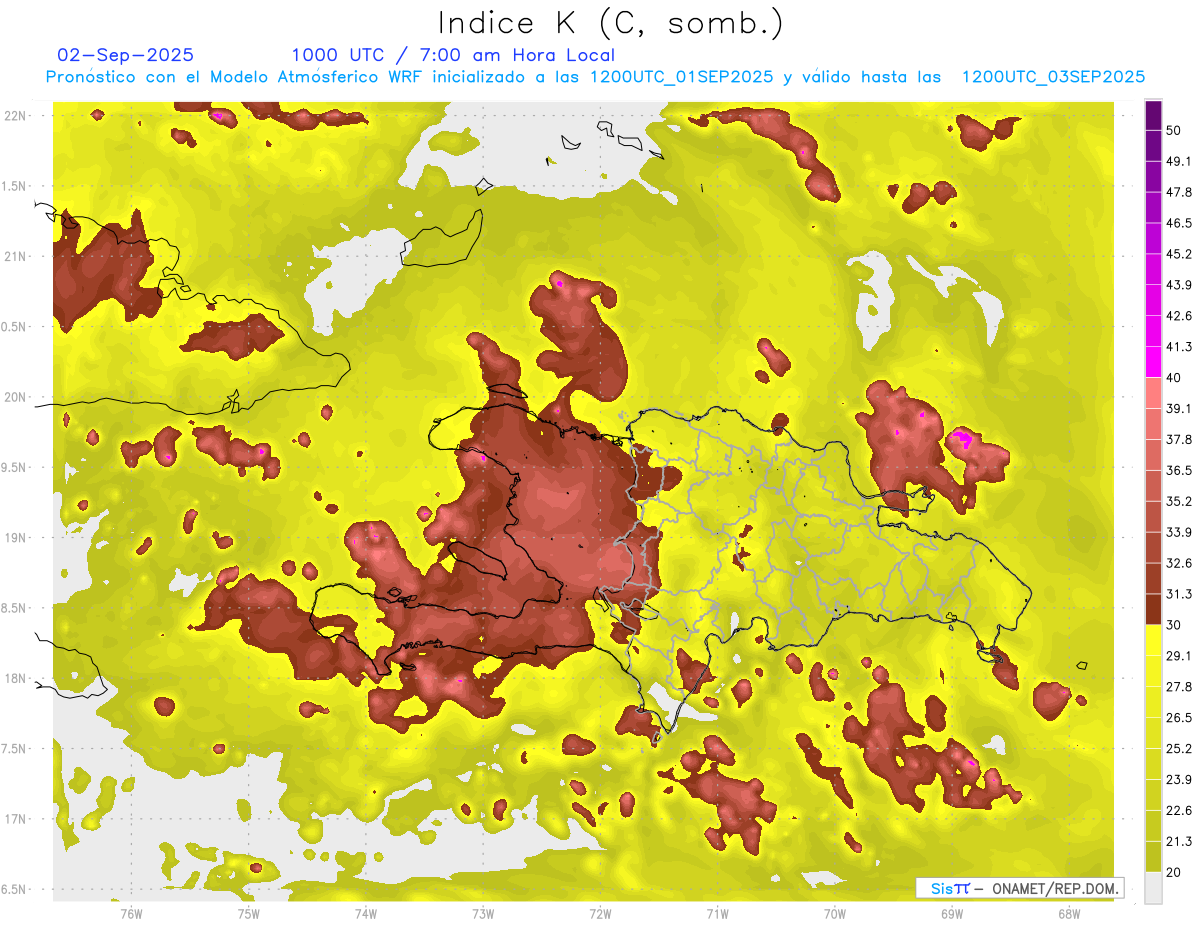Click the "22.6" value on the color scale

point(1180,811)
